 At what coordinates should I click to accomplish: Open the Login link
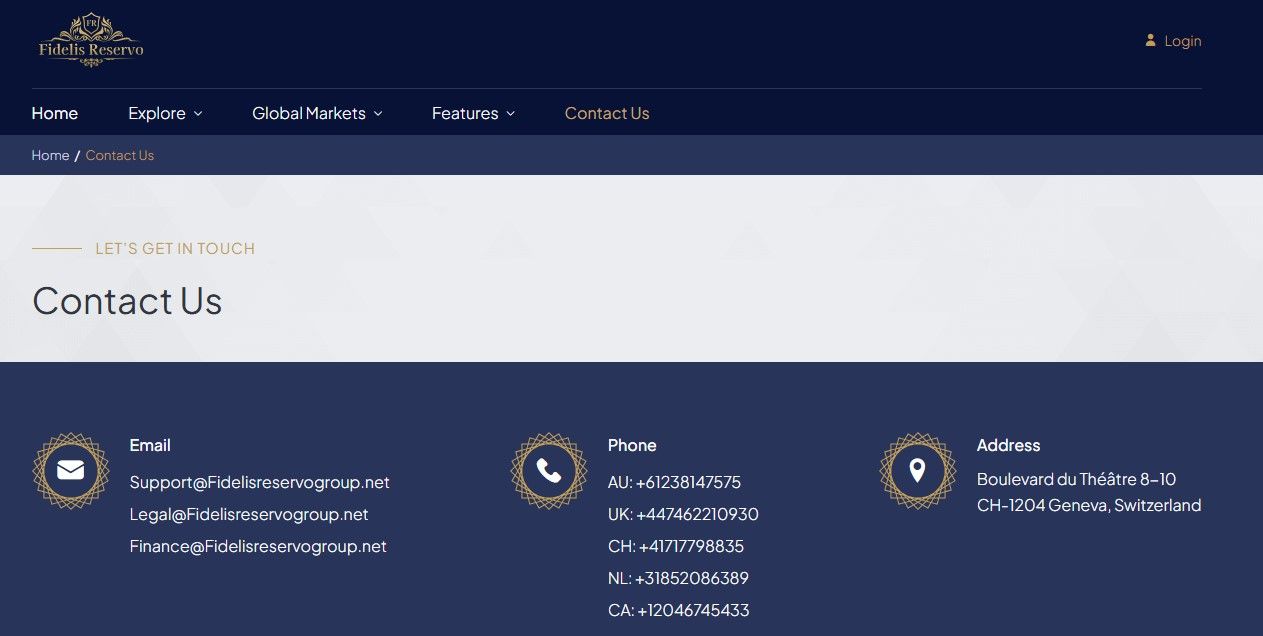[1183, 41]
